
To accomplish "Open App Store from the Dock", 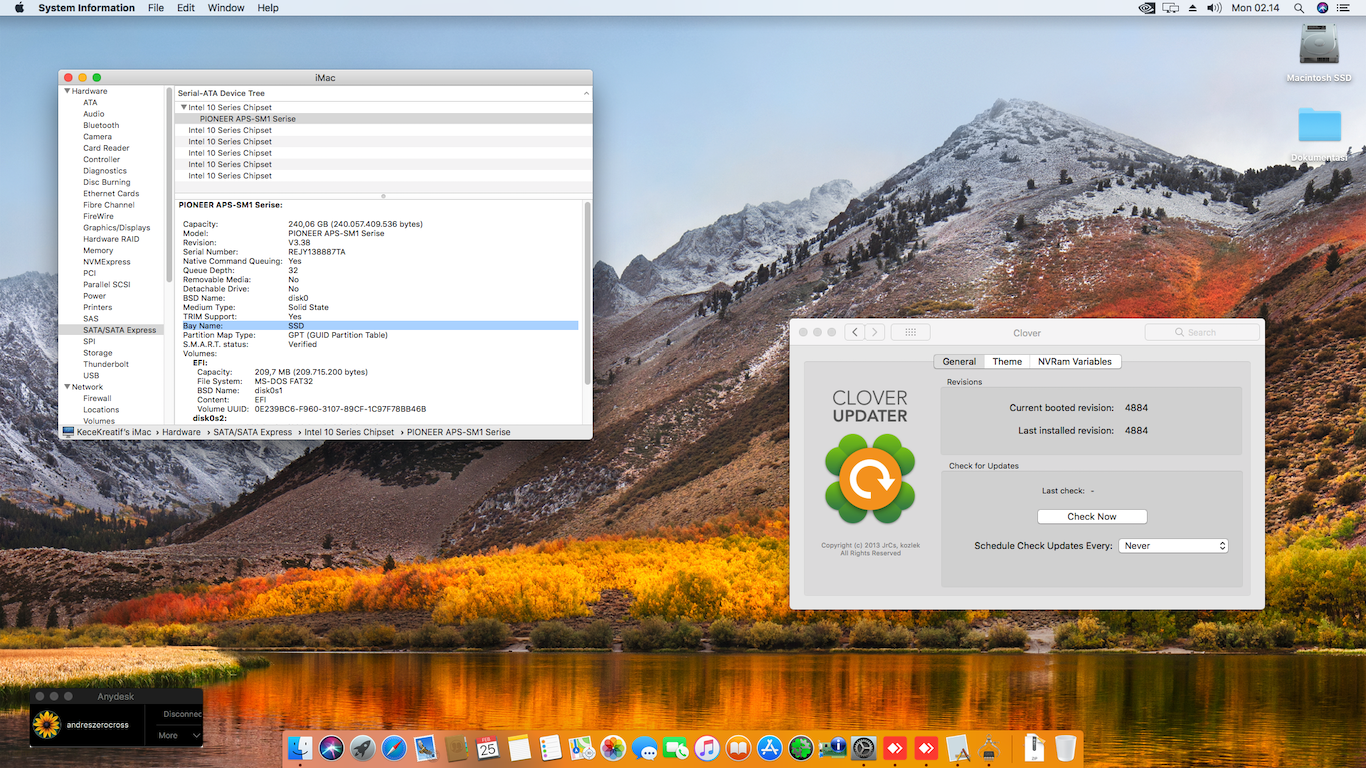I will [x=770, y=748].
